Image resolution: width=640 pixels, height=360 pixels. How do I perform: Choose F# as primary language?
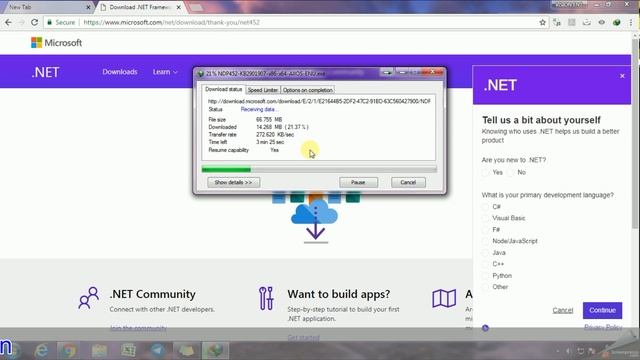(x=485, y=230)
